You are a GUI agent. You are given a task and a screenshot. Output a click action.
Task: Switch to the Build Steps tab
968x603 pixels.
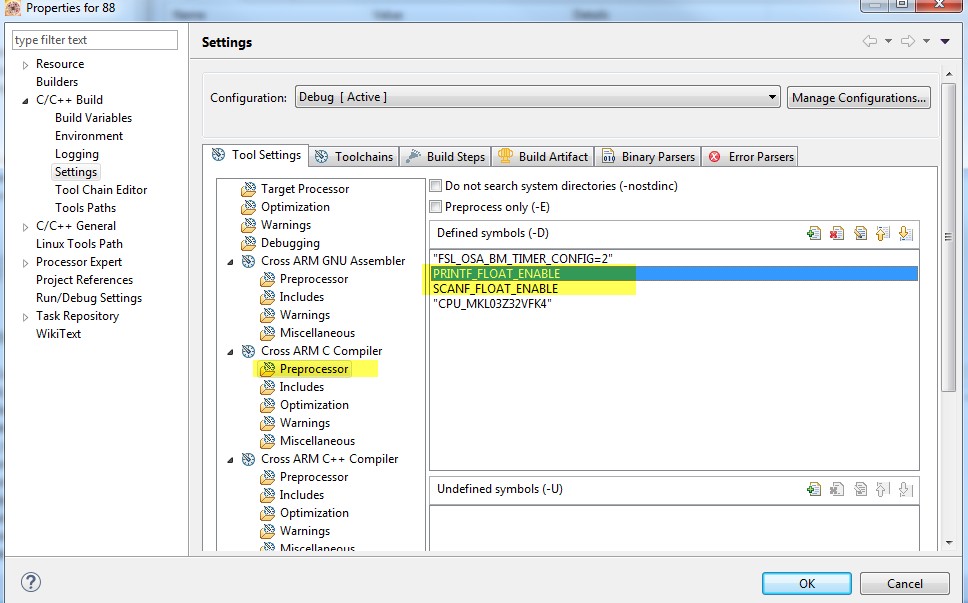click(x=446, y=157)
